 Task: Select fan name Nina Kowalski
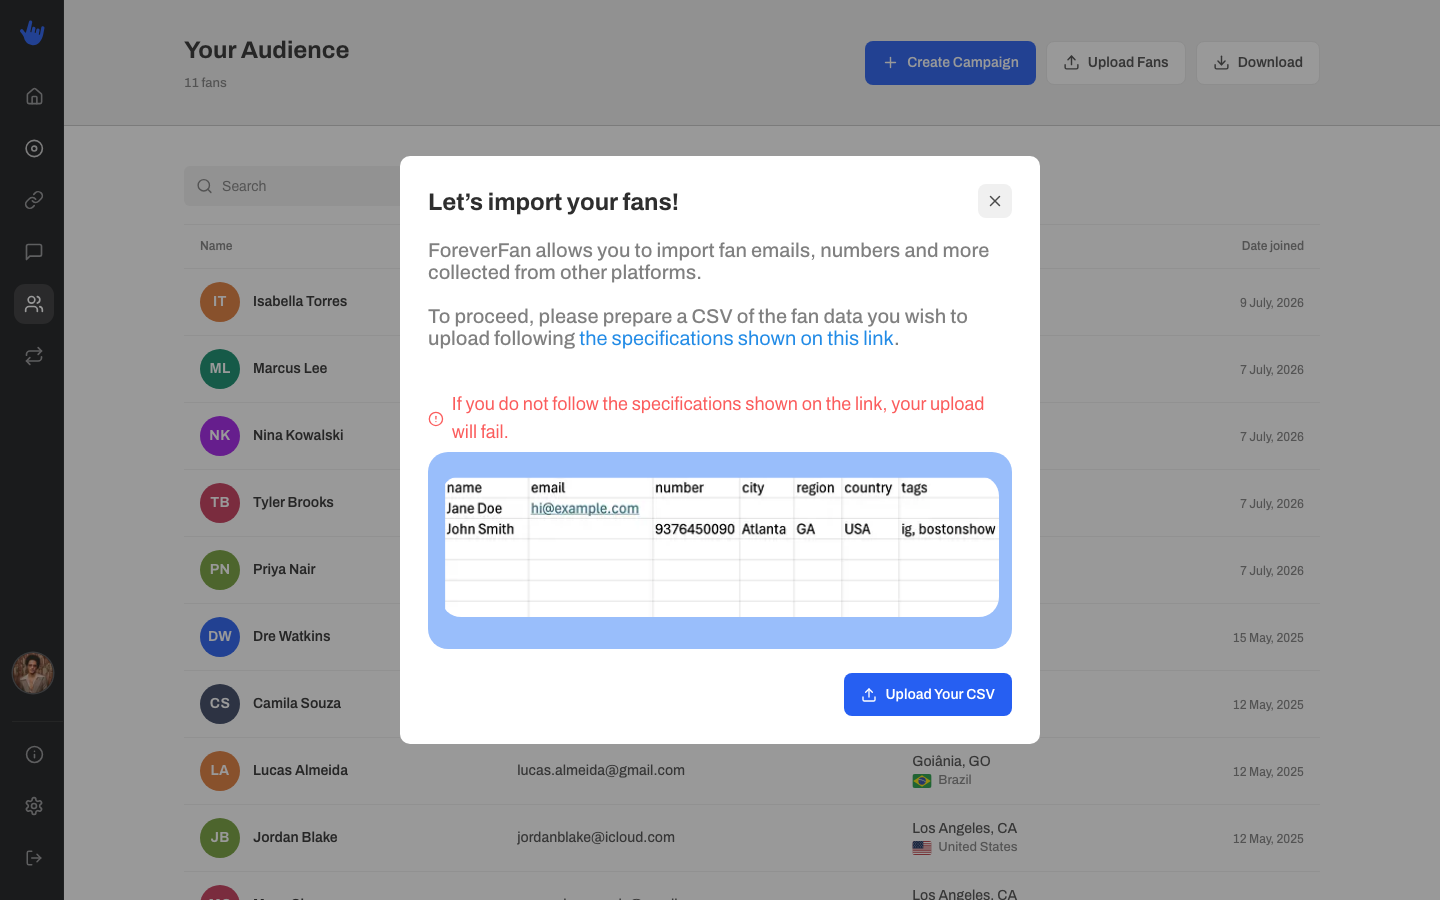pos(298,435)
